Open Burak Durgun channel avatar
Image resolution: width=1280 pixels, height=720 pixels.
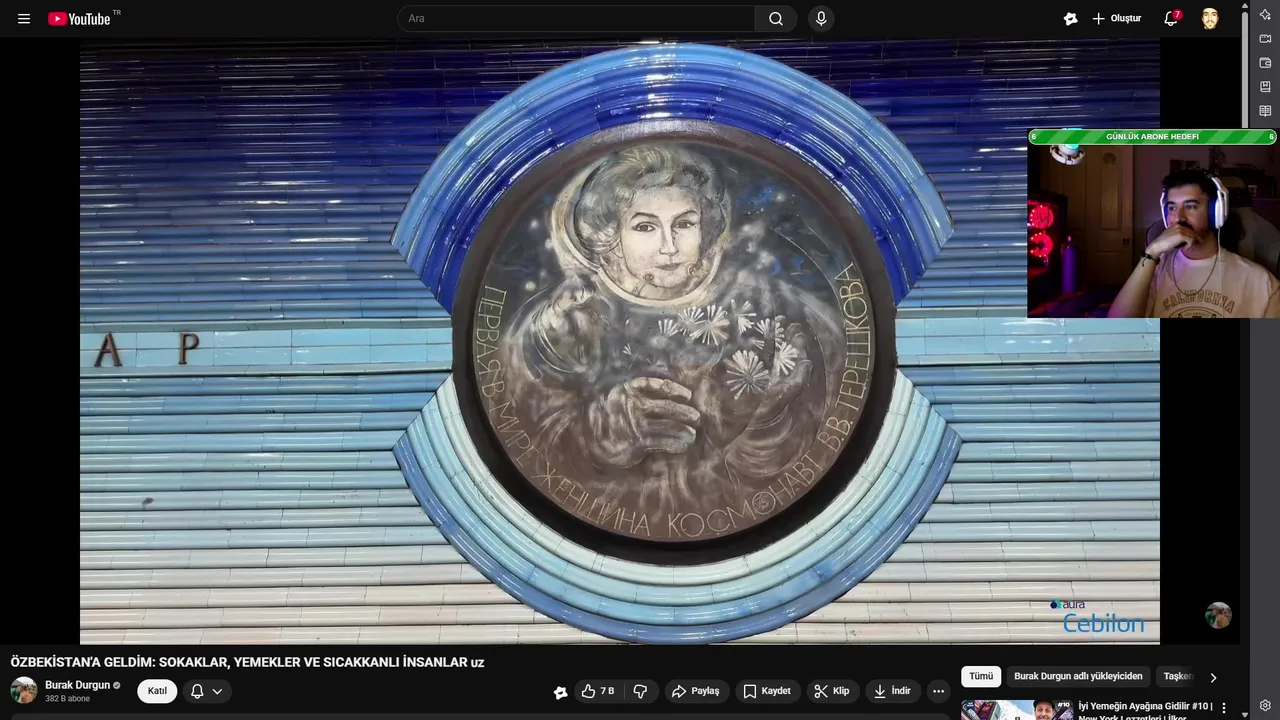tap(24, 690)
